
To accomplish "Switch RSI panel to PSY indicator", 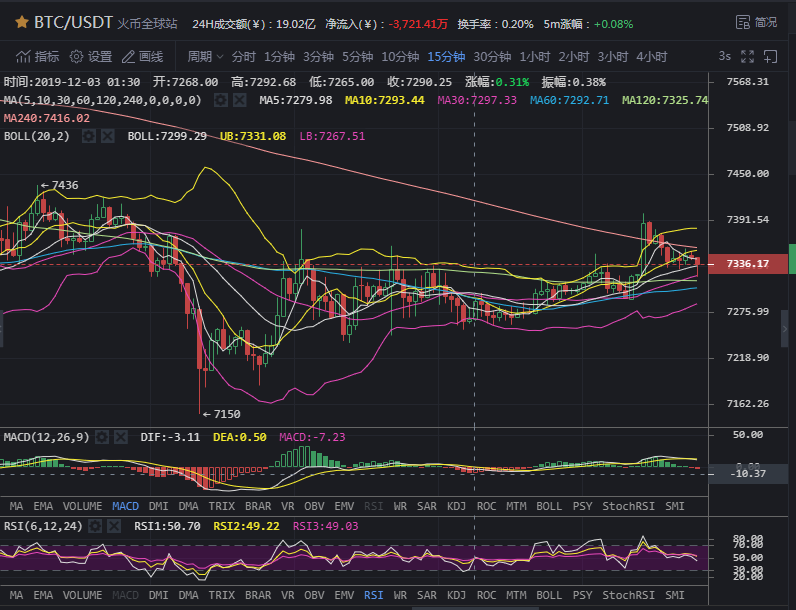I will click(582, 595).
